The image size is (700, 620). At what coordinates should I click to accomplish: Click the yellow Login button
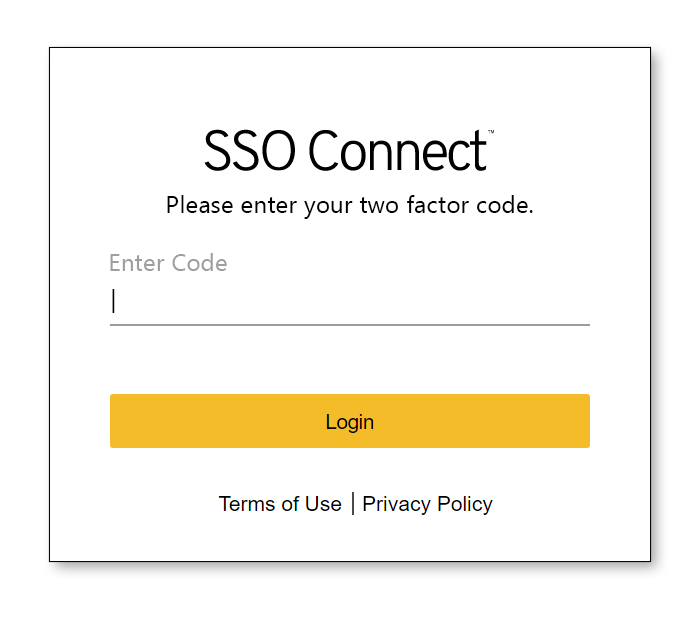(x=350, y=421)
